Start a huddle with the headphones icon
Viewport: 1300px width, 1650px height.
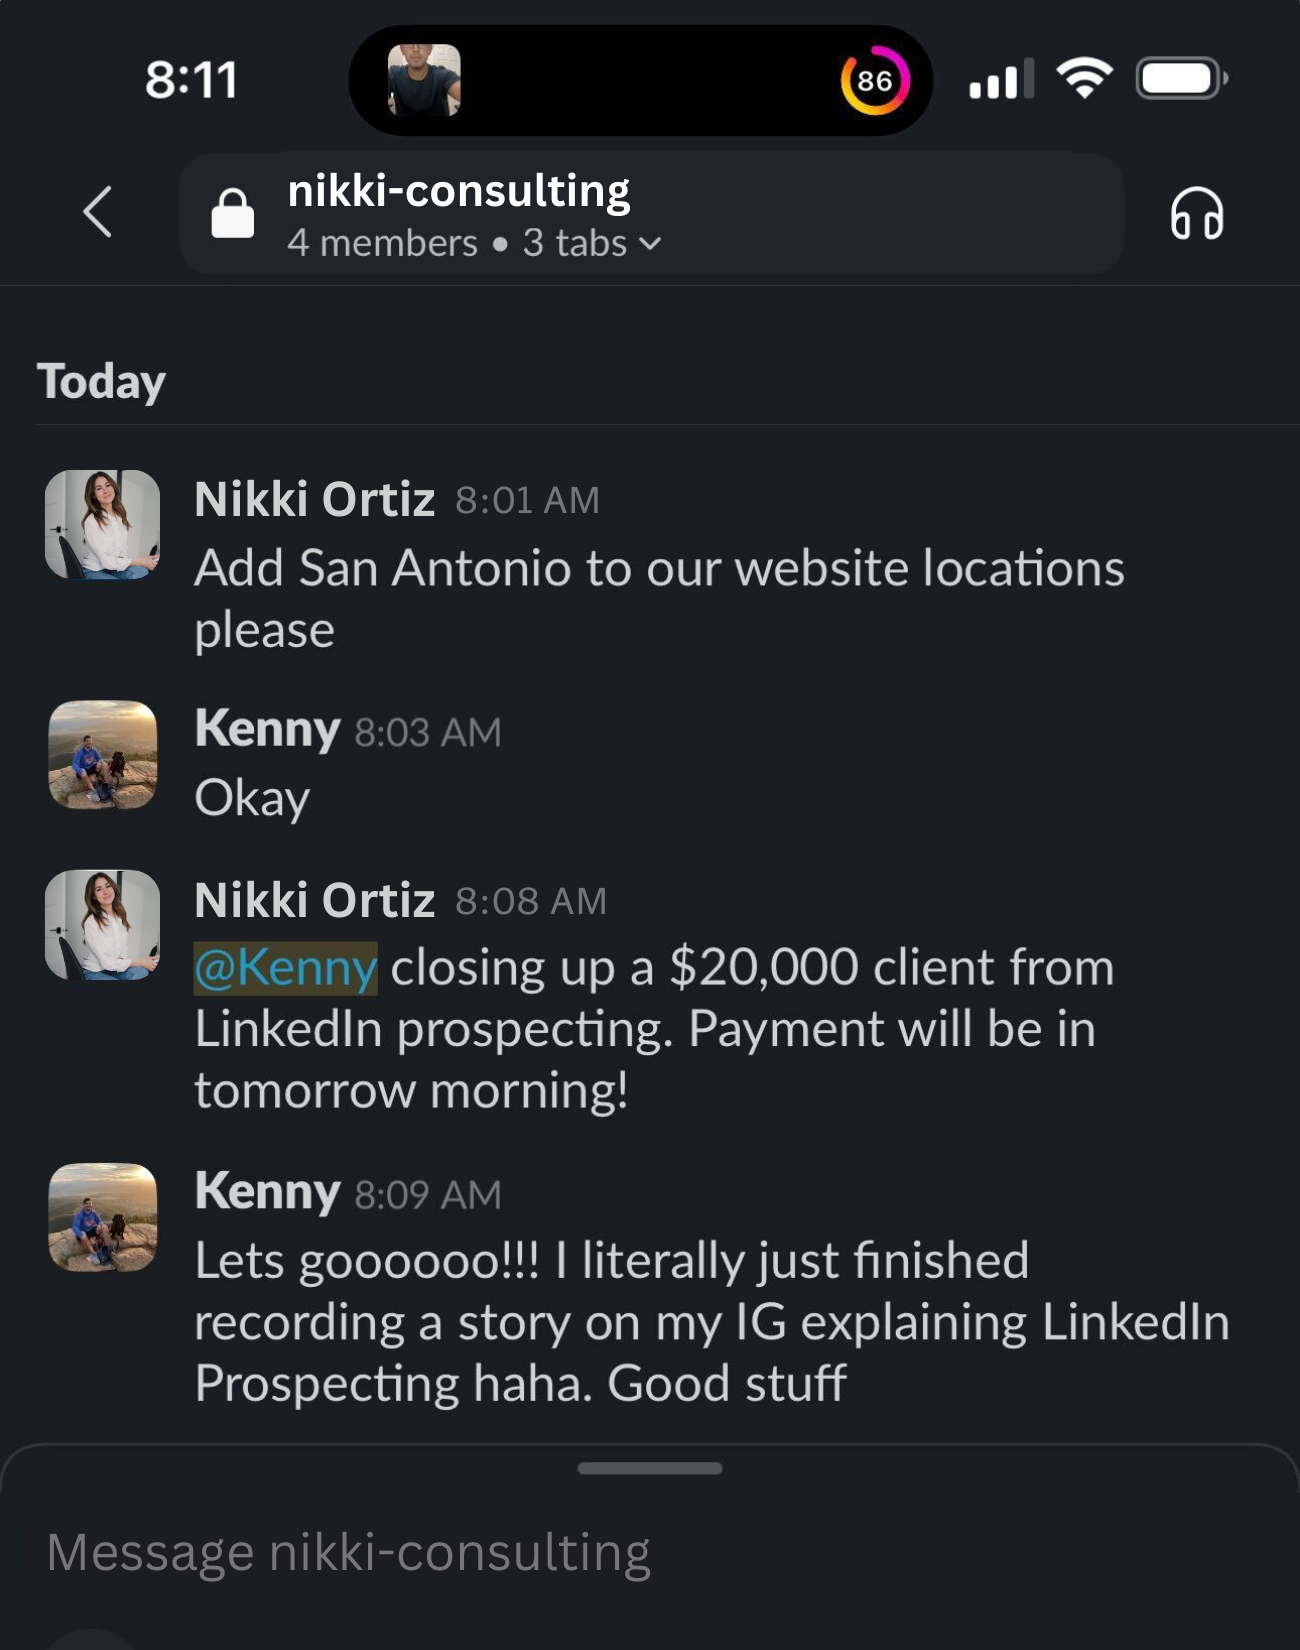pyautogui.click(x=1198, y=214)
